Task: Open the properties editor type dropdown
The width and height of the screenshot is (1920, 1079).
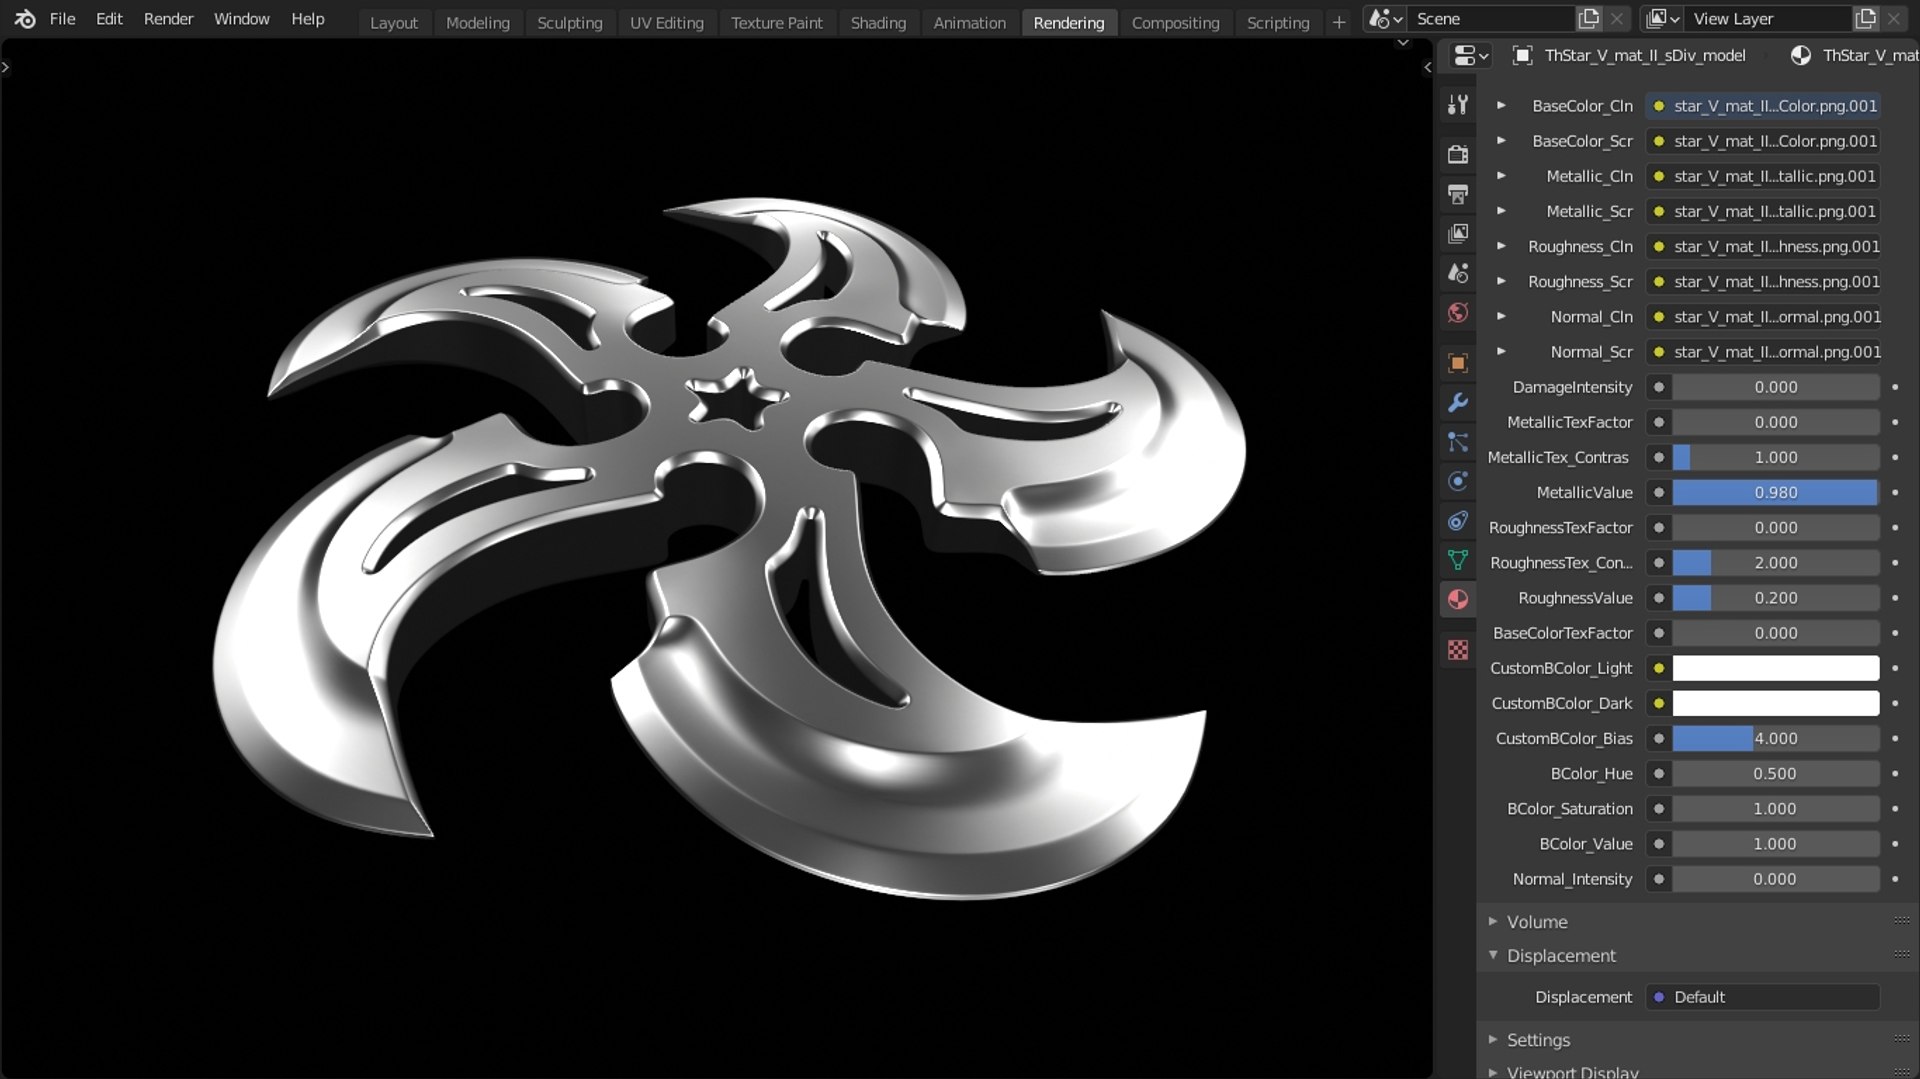Action: pos(1470,56)
